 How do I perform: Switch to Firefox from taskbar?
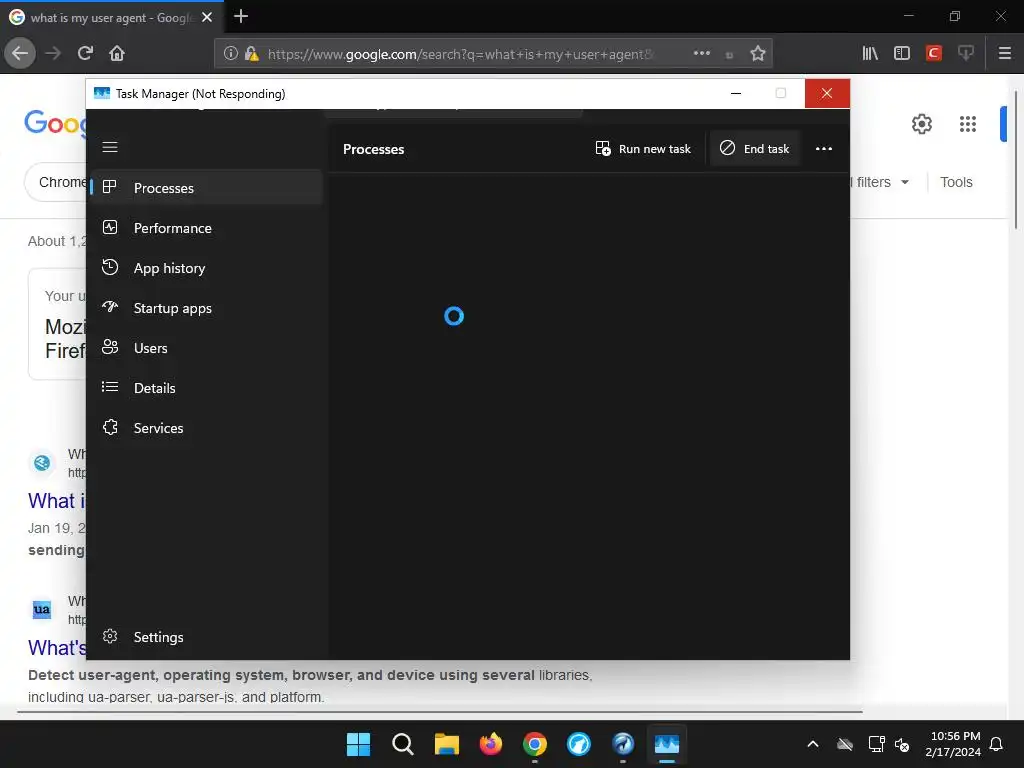coord(490,744)
